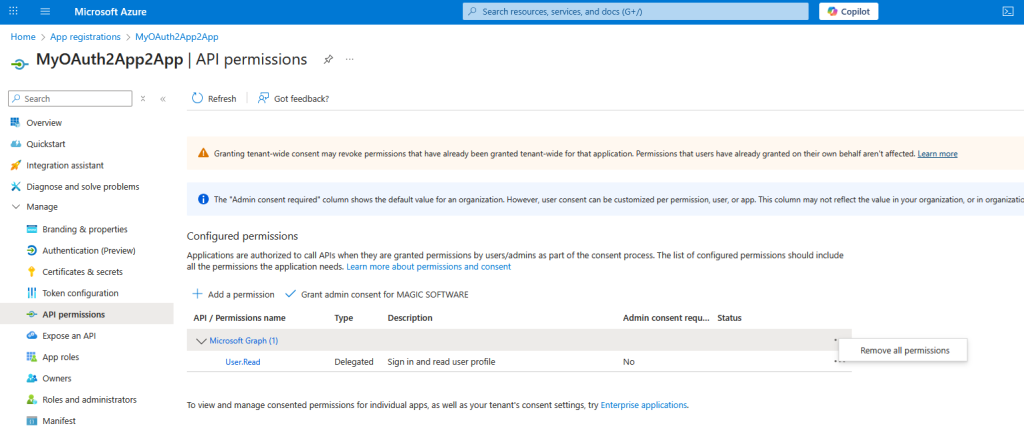Open Certificates & secrets in sidebar
Viewport: 1024px width, 436px height.
coord(82,272)
